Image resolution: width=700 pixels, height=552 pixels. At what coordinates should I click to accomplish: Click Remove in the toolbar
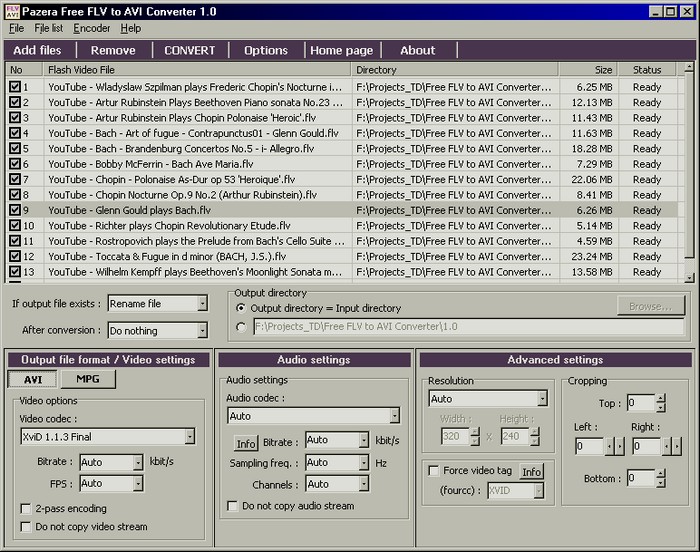coord(113,50)
